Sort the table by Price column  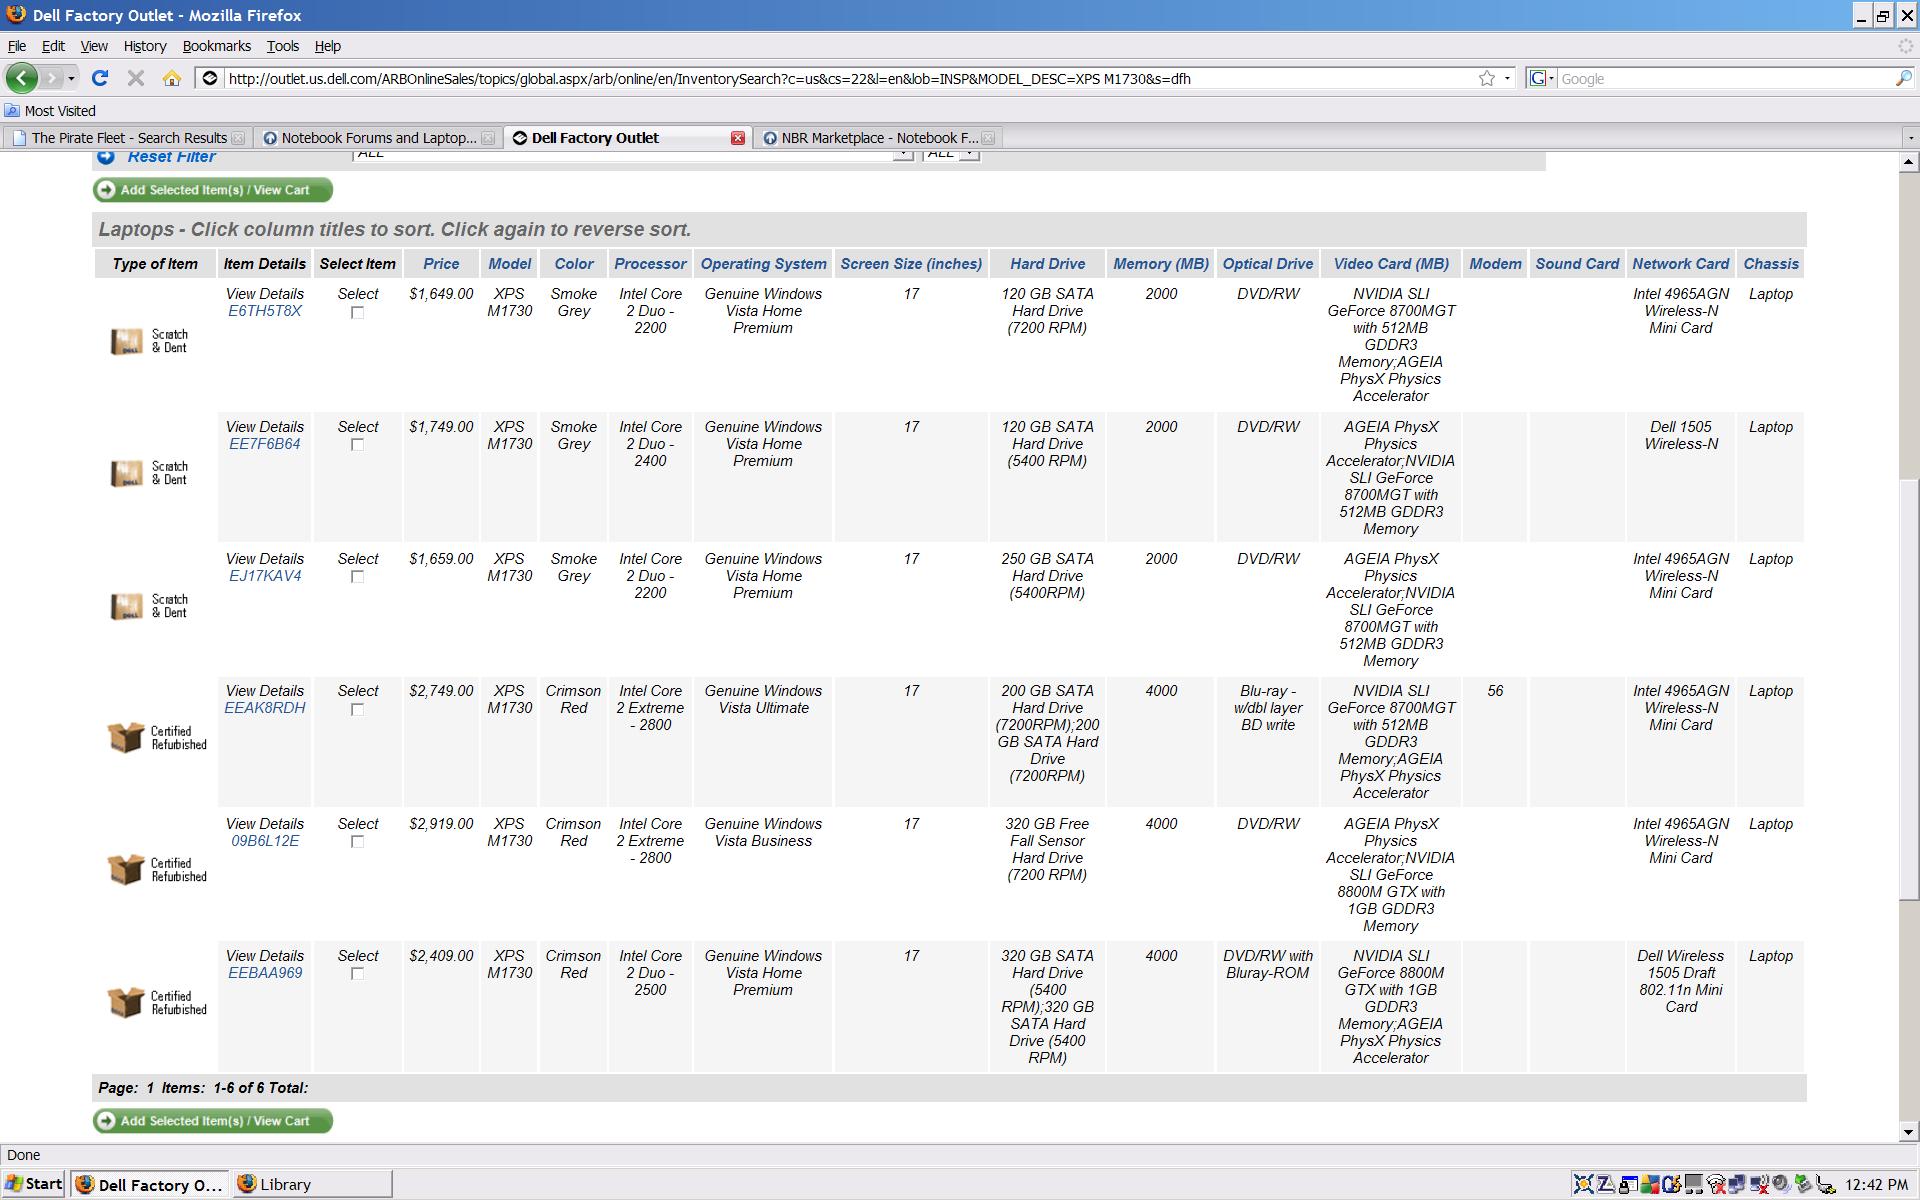(x=441, y=264)
